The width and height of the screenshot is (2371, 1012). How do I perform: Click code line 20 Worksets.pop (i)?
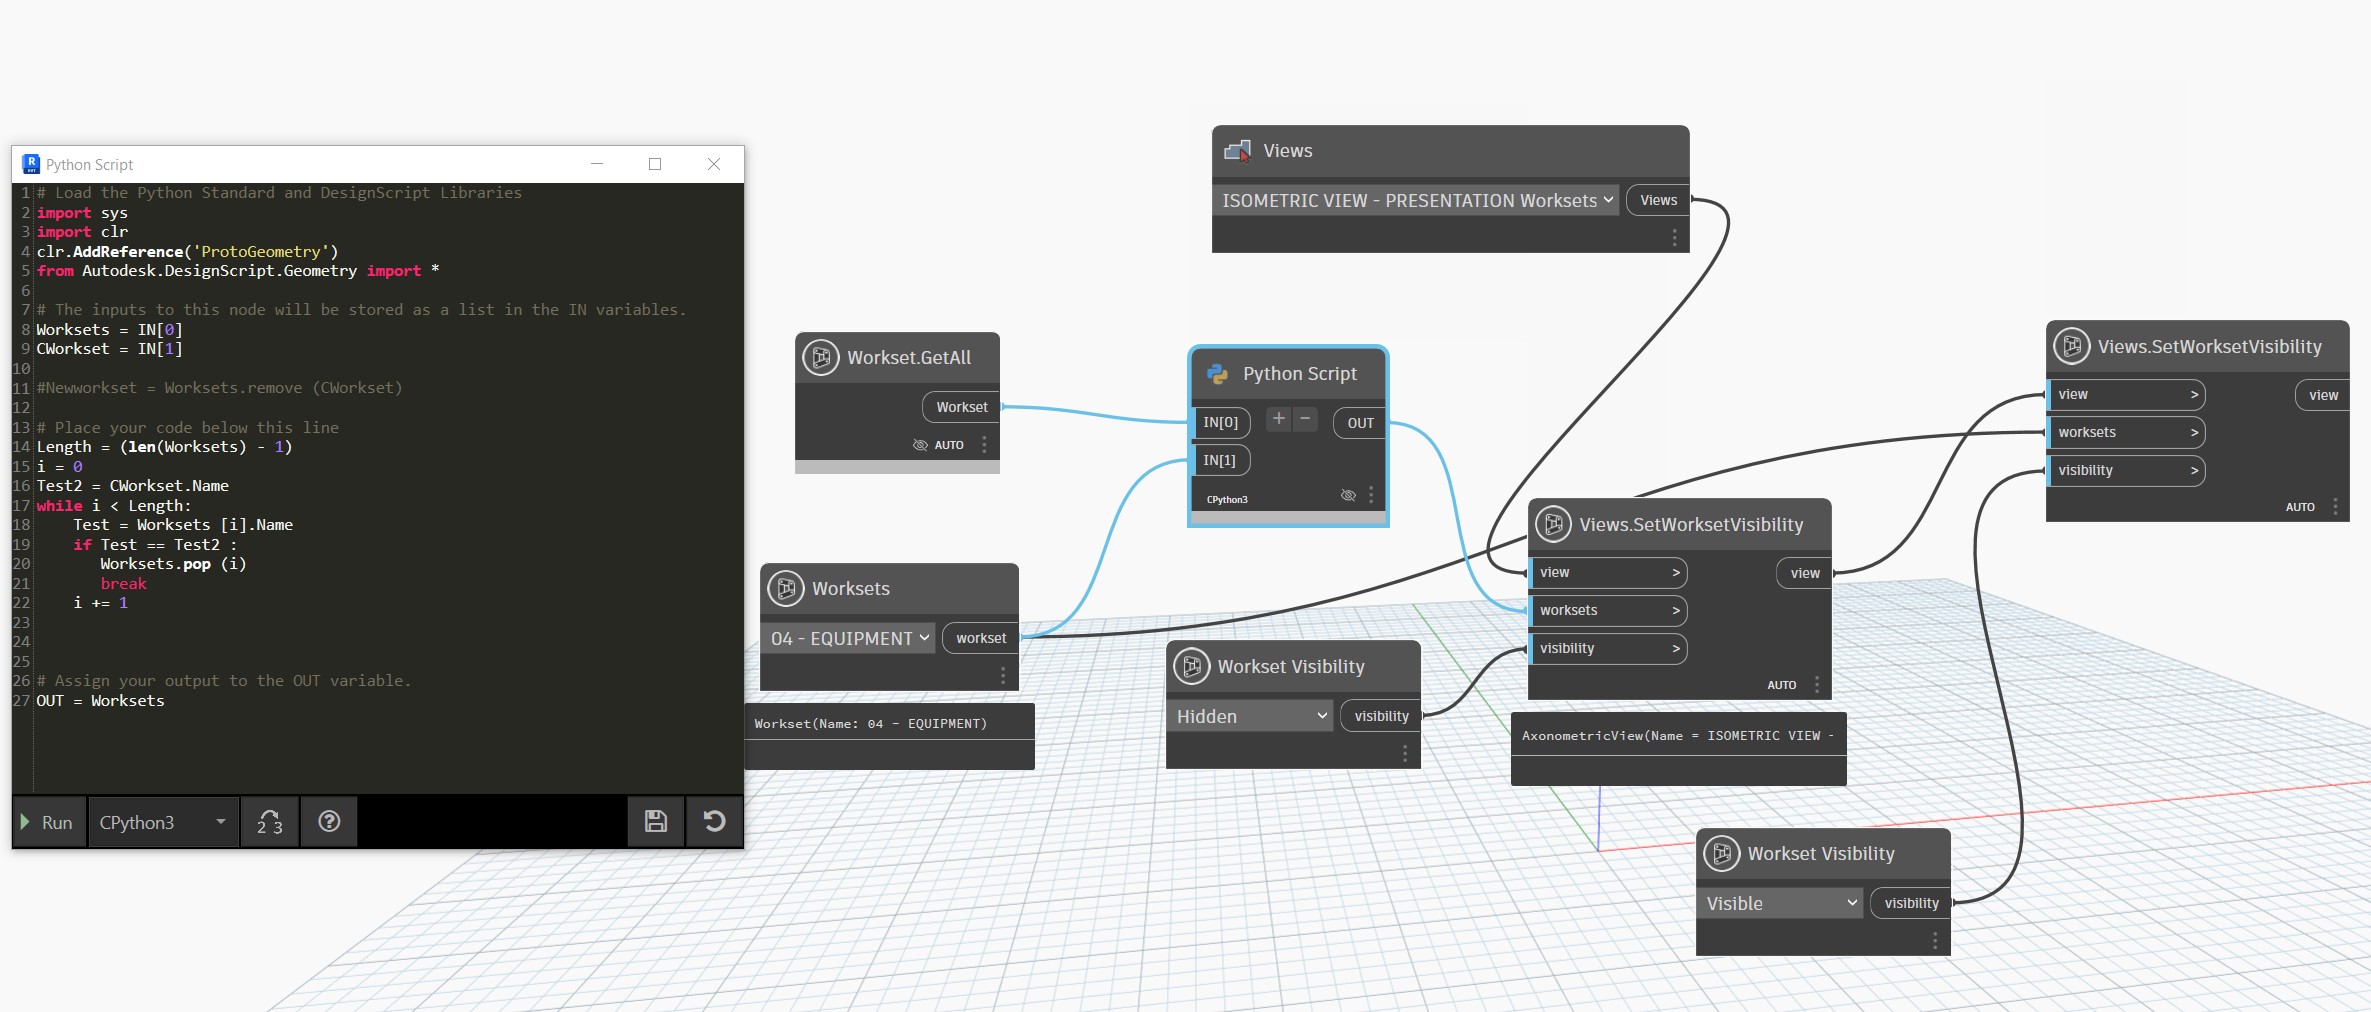pos(173,564)
